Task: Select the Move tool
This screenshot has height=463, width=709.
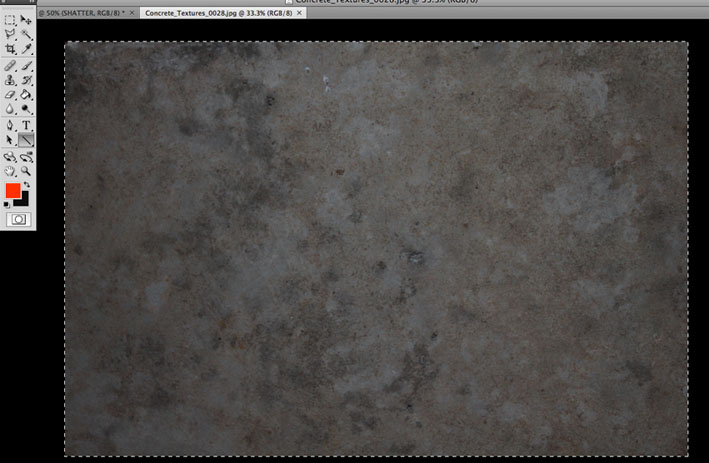Action: pyautogui.click(x=26, y=20)
